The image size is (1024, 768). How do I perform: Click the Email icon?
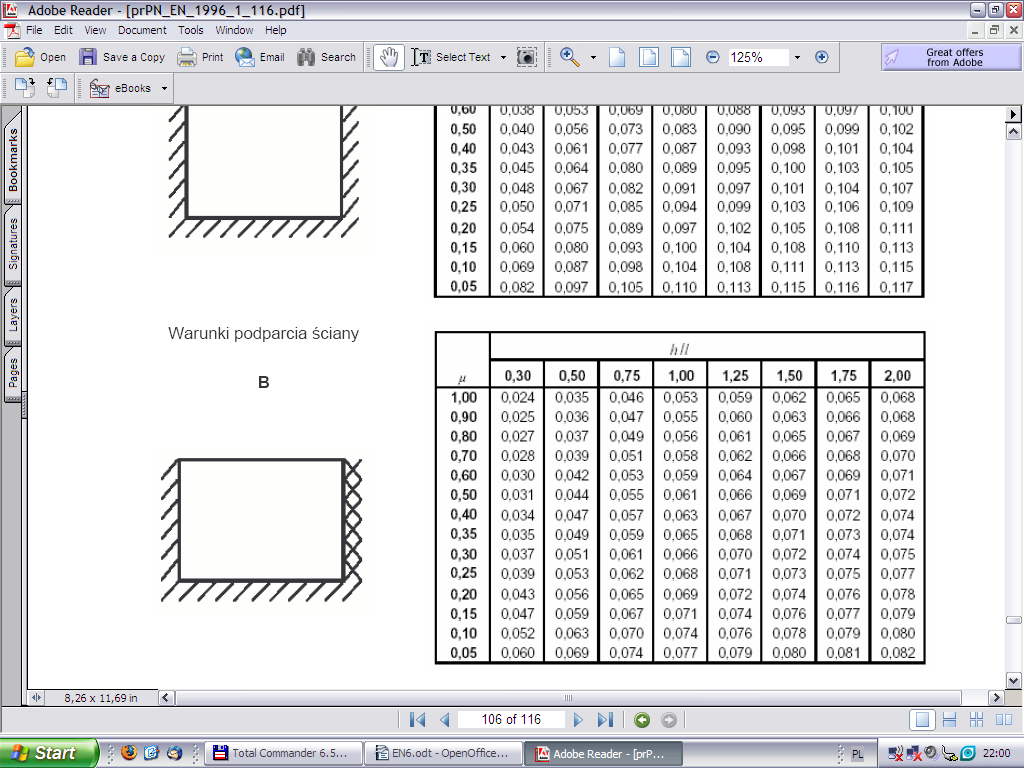click(245, 57)
